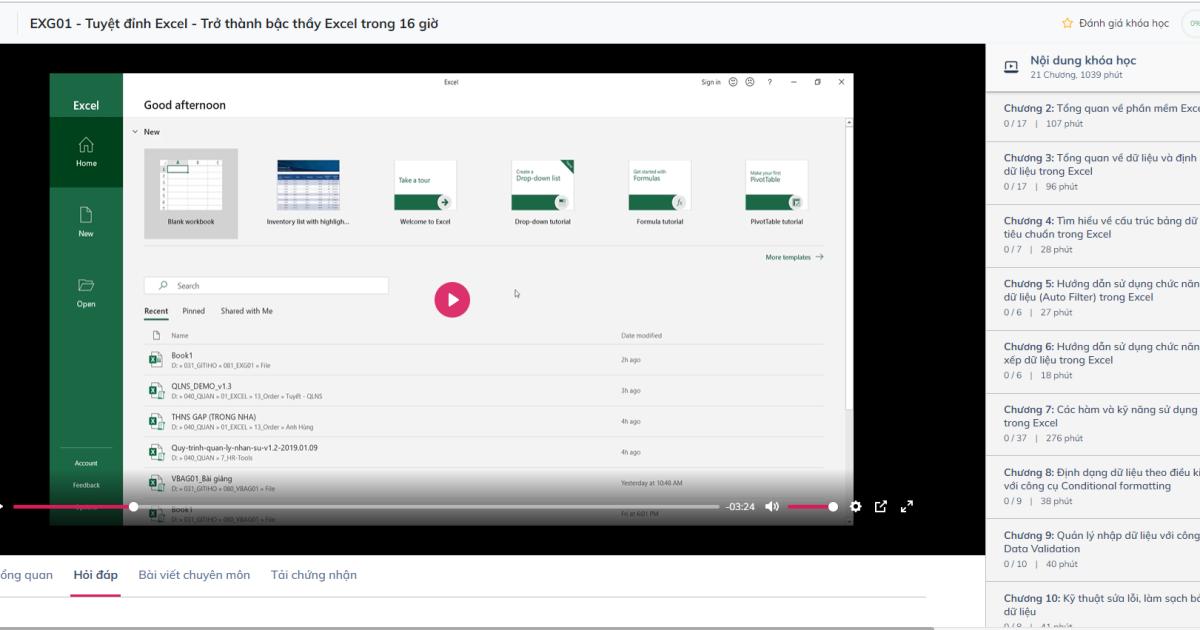
Task: Select Feedback in Excel sidebar
Action: 86,485
